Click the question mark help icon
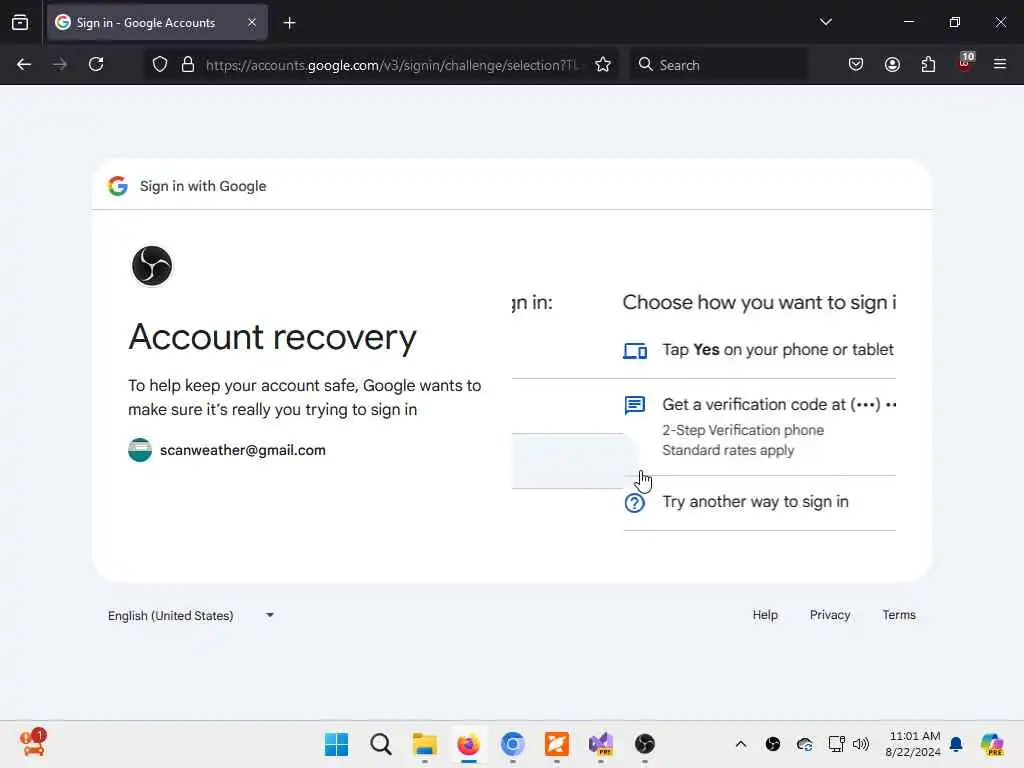The width and height of the screenshot is (1024, 768). tap(635, 503)
